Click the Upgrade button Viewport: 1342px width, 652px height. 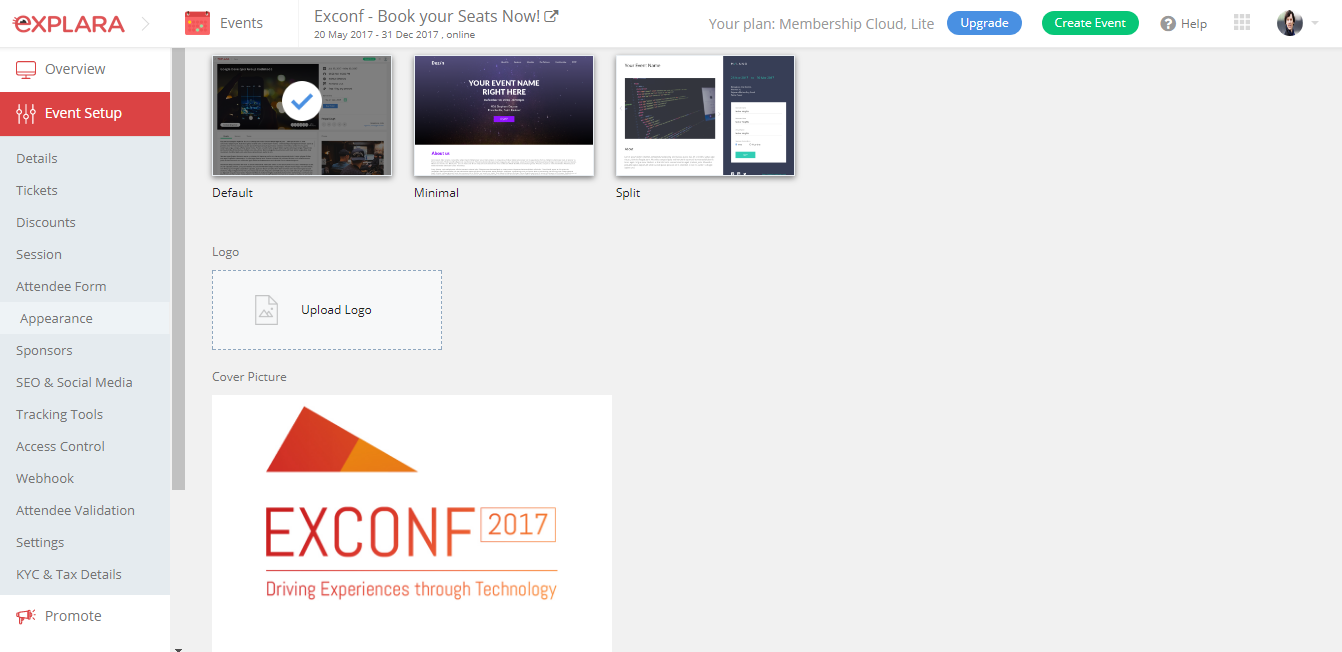click(x=984, y=23)
